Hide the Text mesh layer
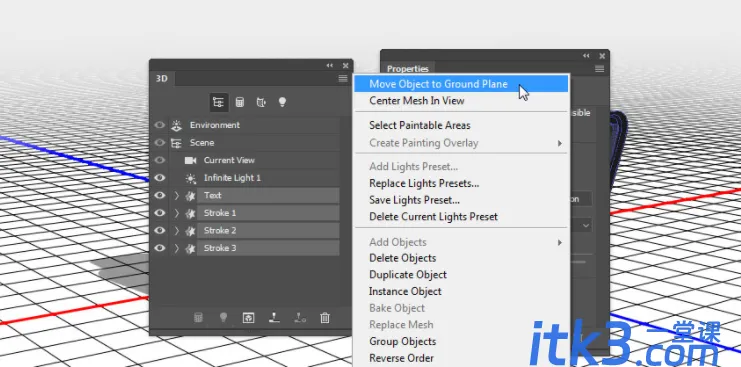 pyautogui.click(x=160, y=195)
